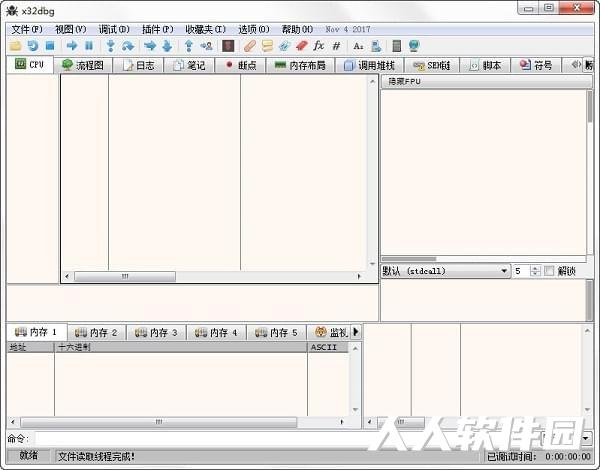Click the 十六进制 column header

click(x=181, y=347)
